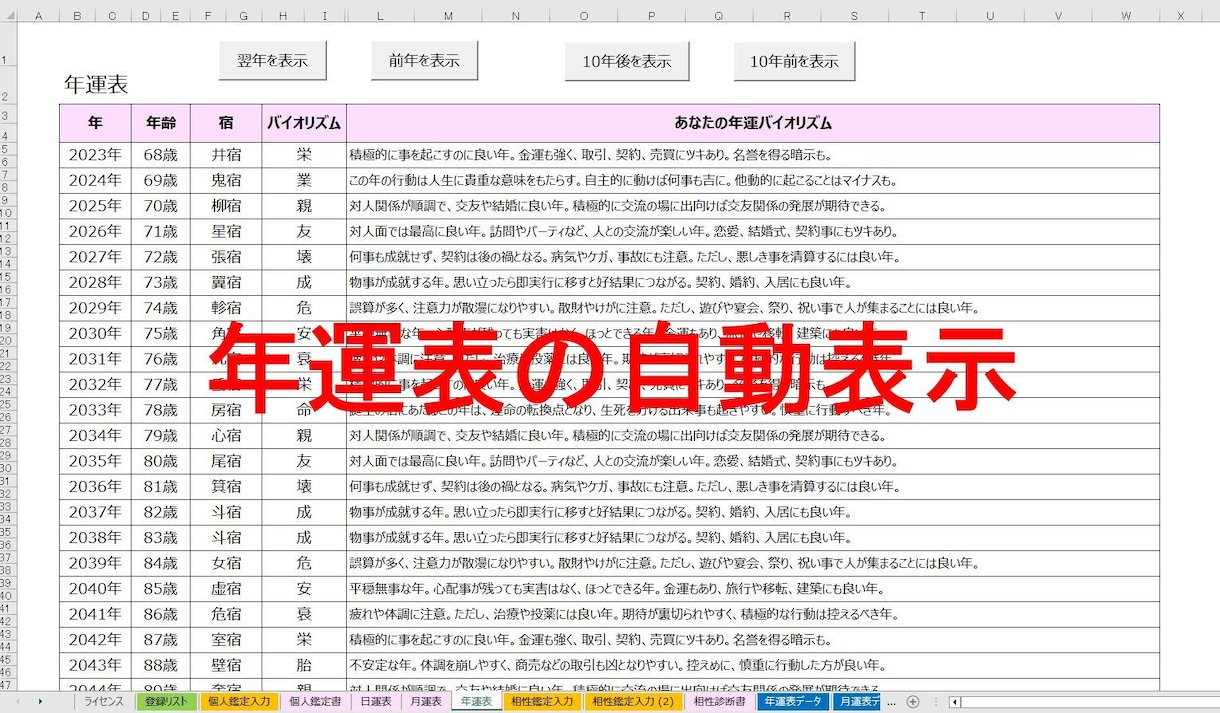Show more sheet tabs via ellipsis
Viewport: 1220px width, 713px height.
[x=891, y=702]
